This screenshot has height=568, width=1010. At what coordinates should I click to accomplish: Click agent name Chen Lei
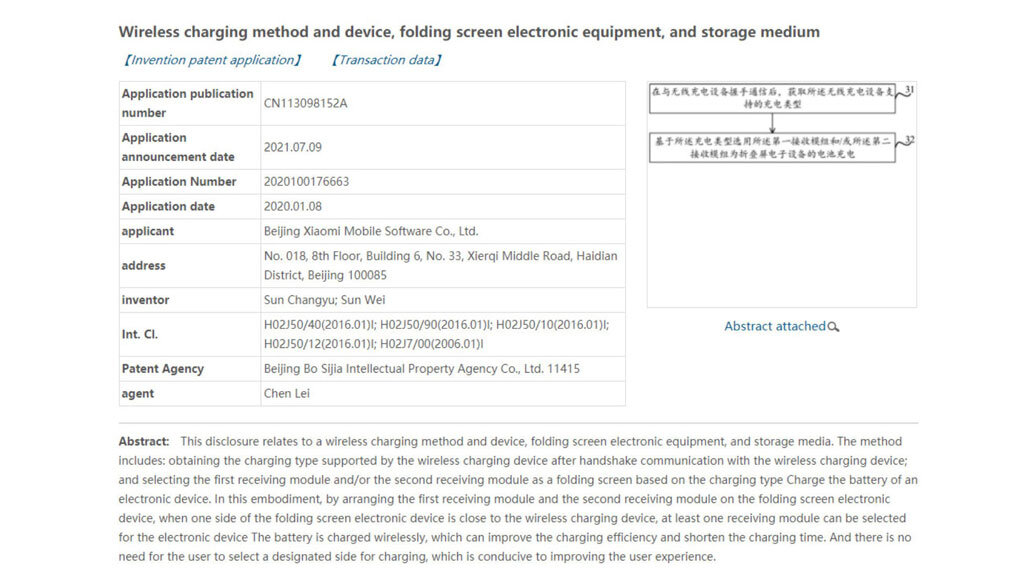(x=286, y=393)
